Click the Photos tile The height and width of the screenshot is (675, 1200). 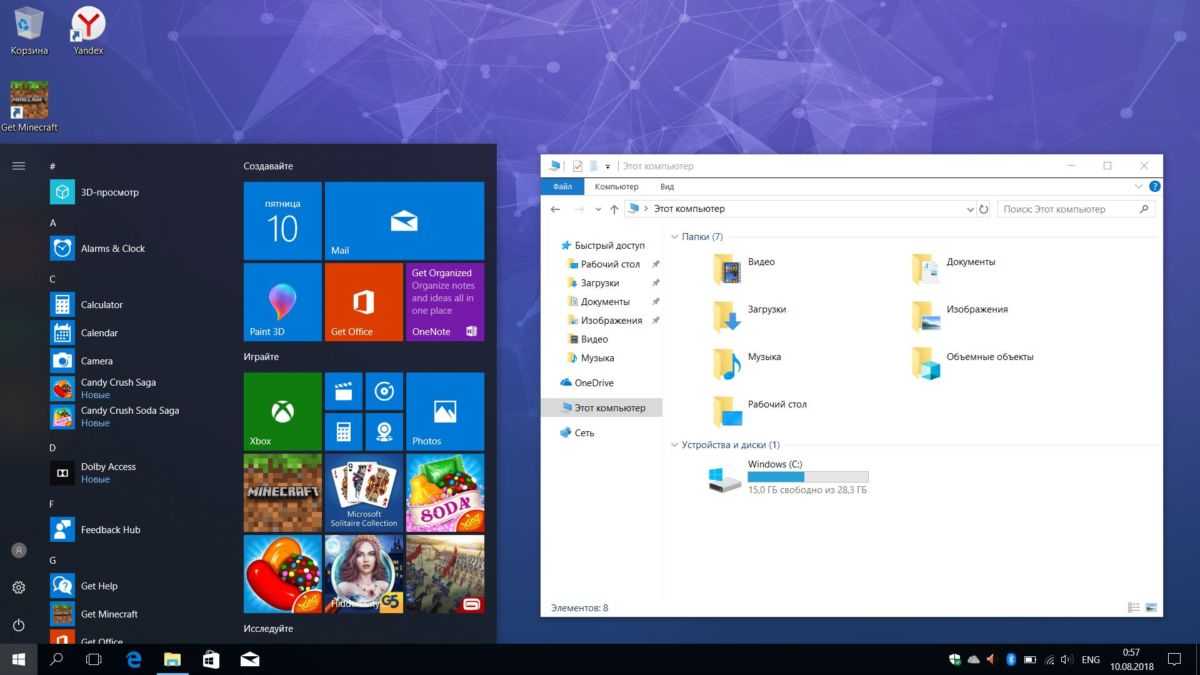point(445,411)
